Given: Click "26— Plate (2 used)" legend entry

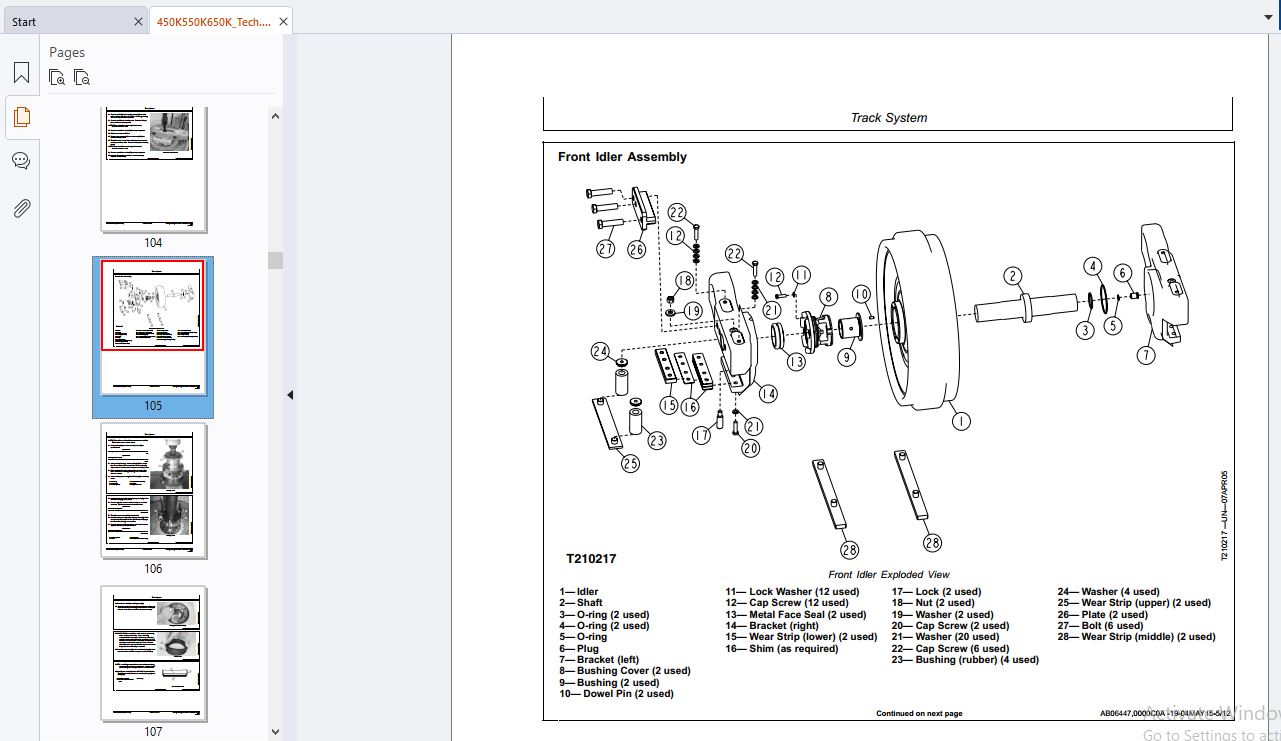Looking at the screenshot, I should click(1102, 615).
